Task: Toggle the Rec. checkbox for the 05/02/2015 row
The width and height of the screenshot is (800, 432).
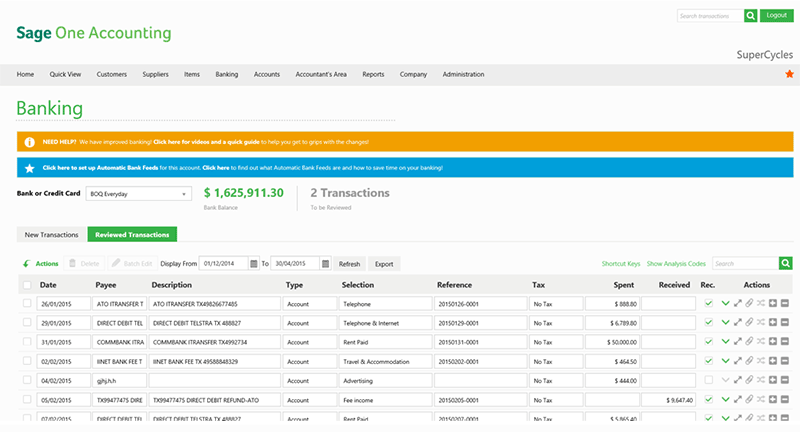Action: [x=708, y=400]
